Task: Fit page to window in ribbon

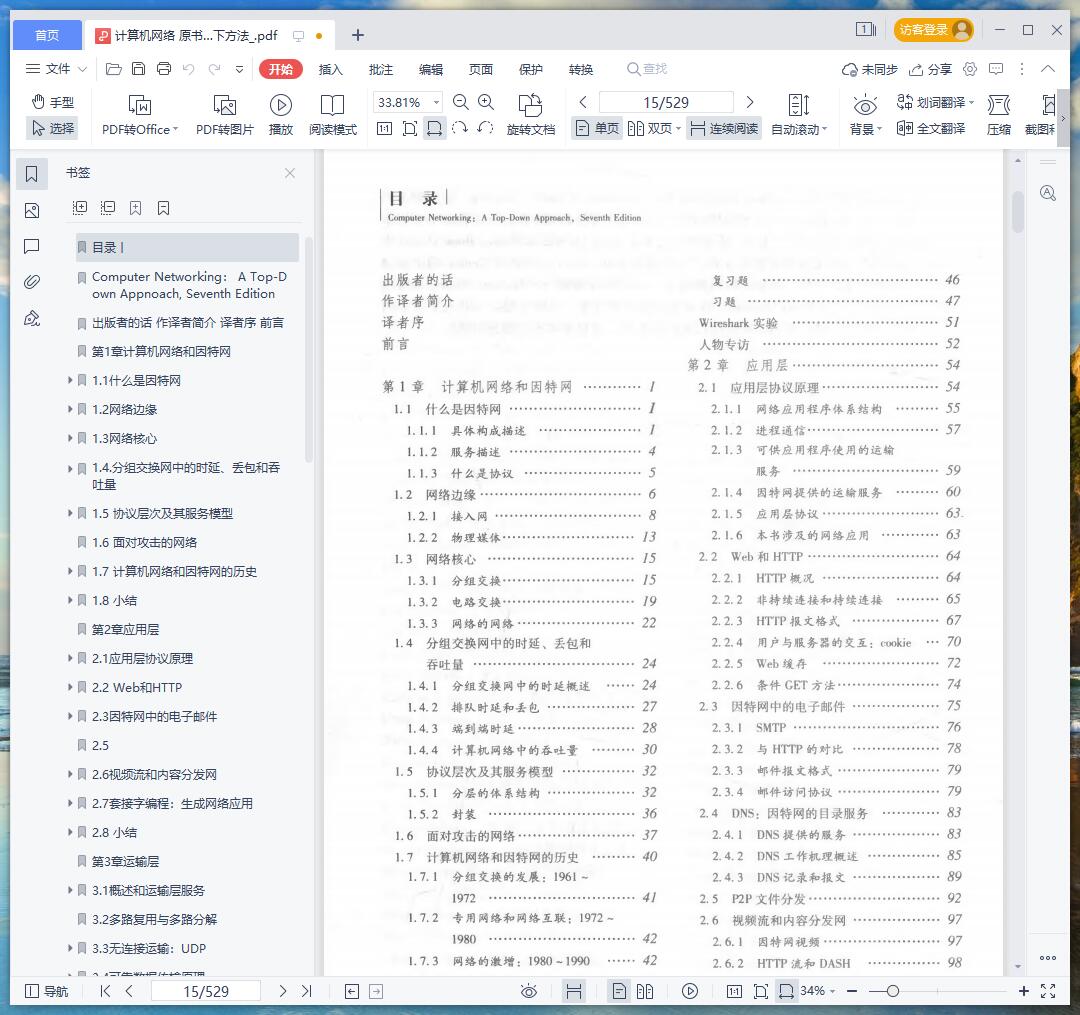Action: 410,129
